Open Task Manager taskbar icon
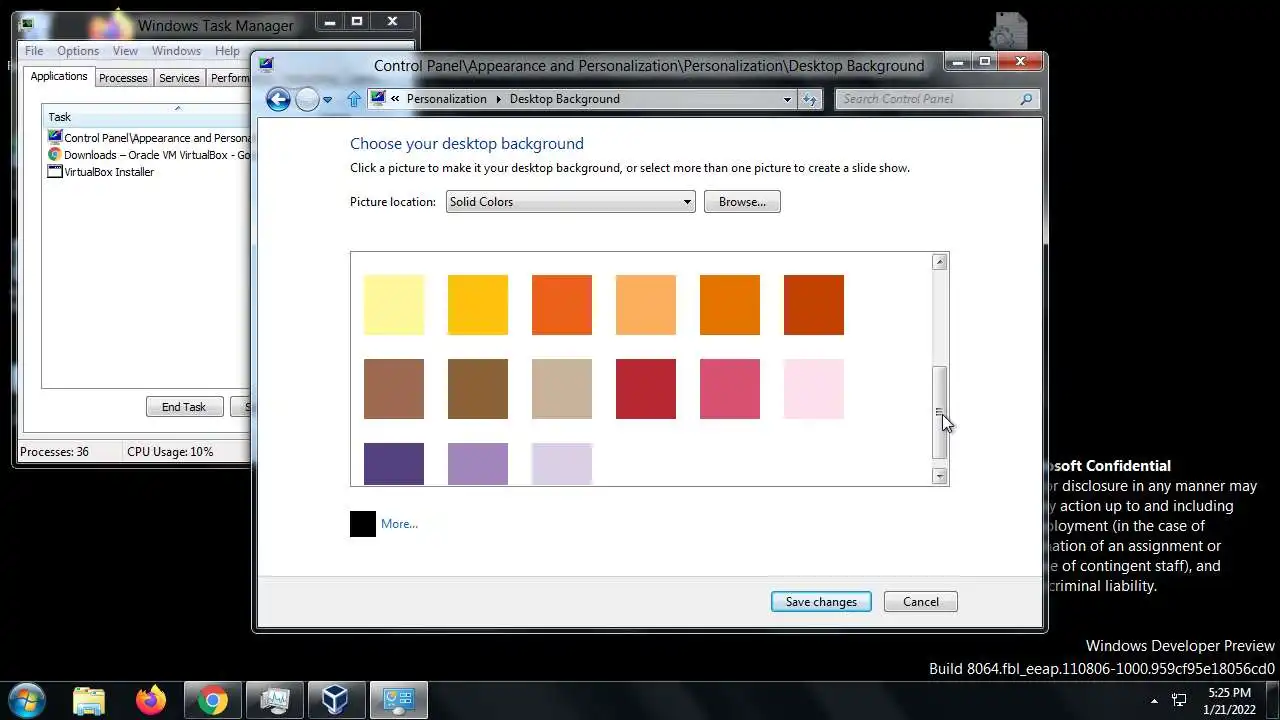The image size is (1280, 720). point(274,700)
